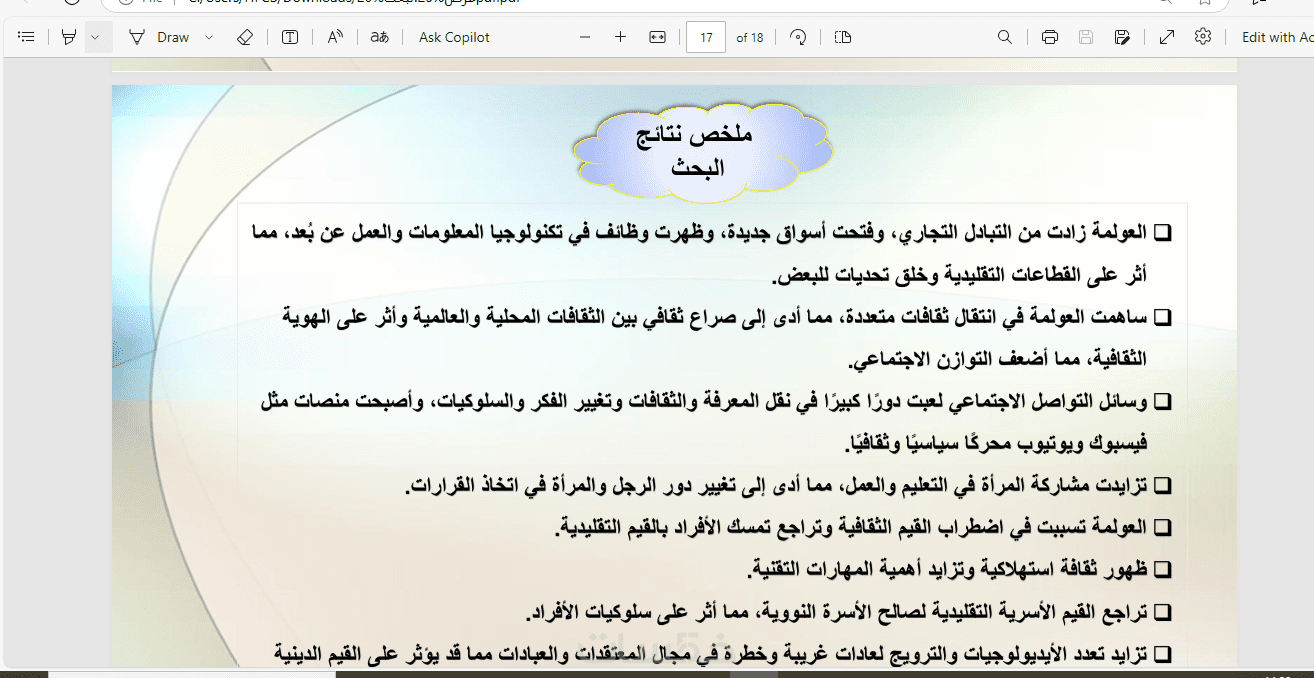Click the Save icon

coord(1086,37)
